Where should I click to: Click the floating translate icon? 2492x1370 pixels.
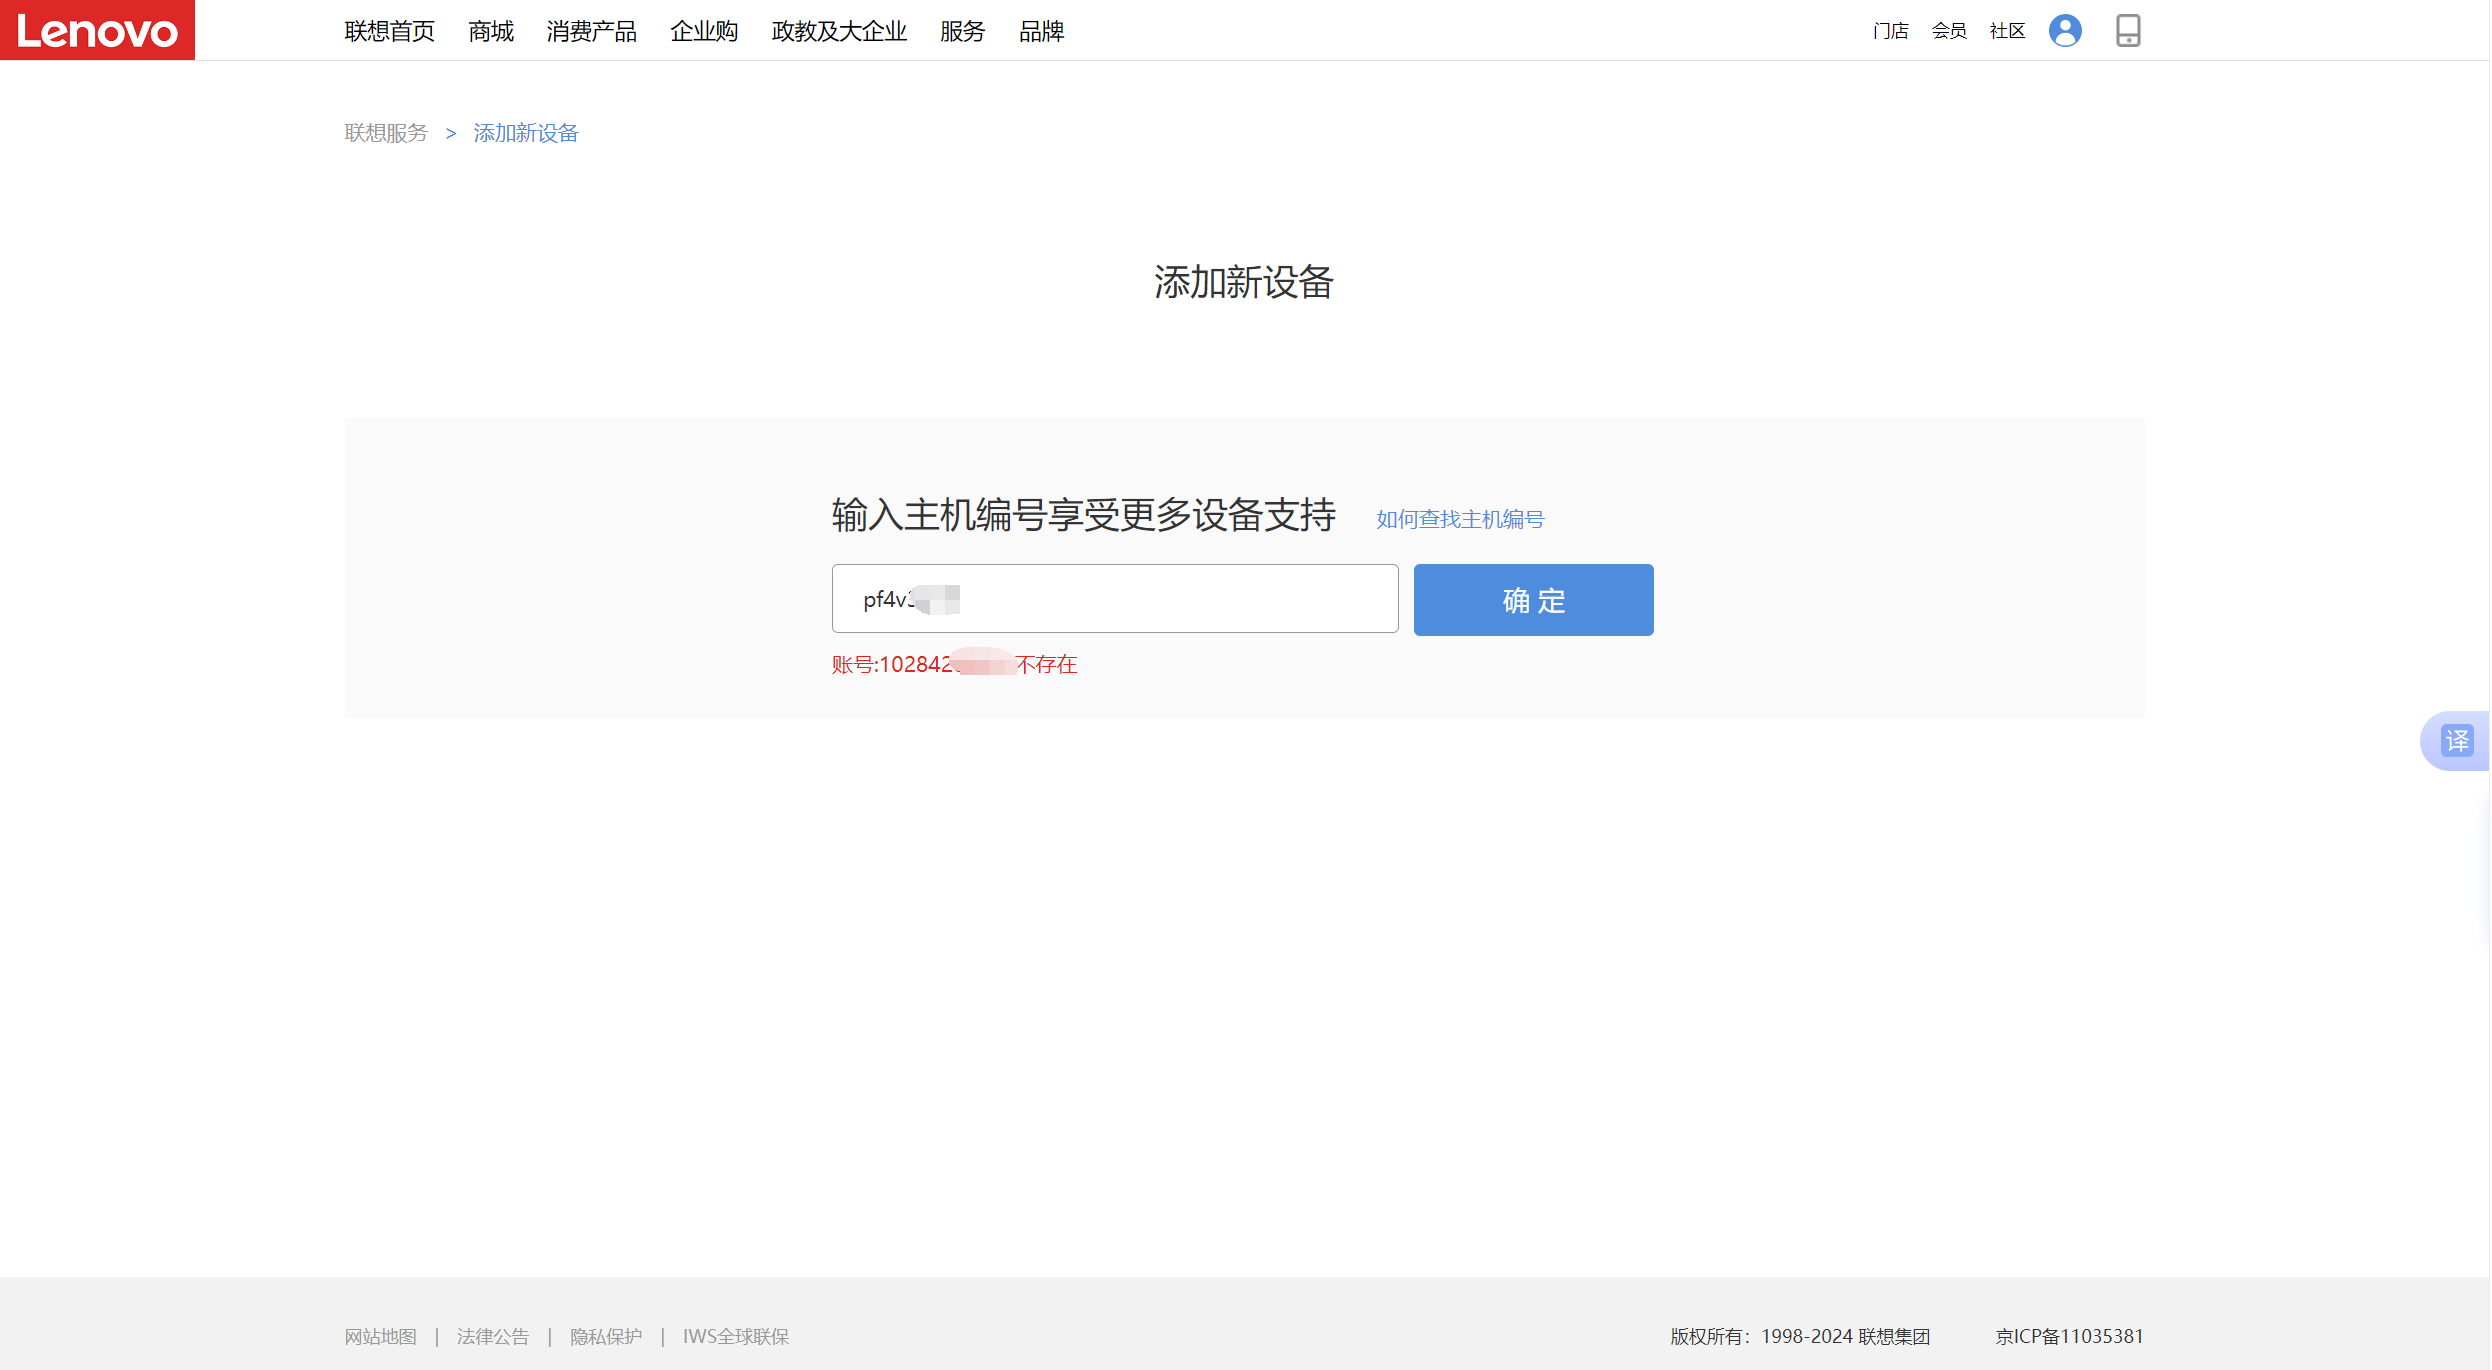[2456, 741]
